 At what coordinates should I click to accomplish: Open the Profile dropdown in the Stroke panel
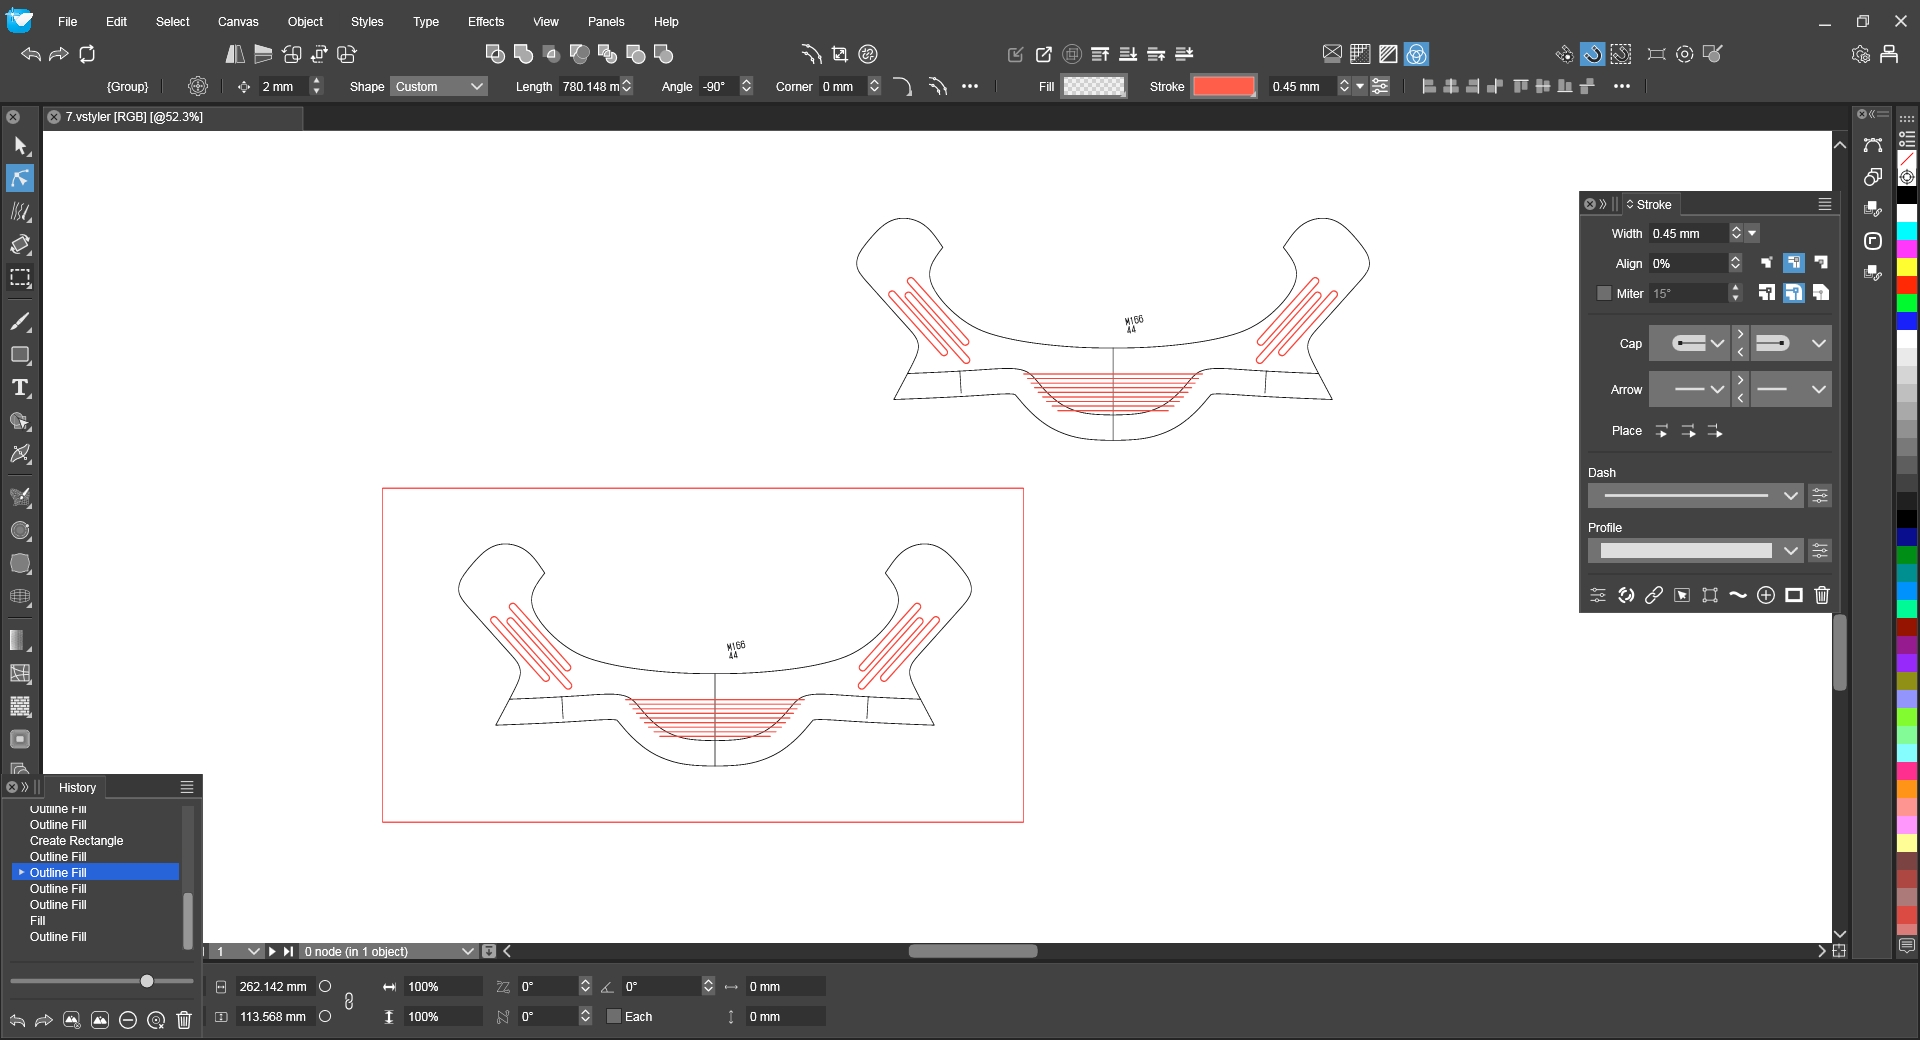[x=1695, y=550]
